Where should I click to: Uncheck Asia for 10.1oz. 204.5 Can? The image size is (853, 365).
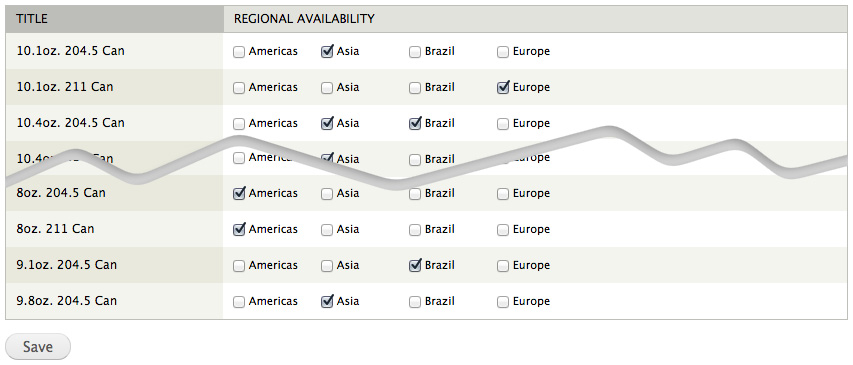[x=327, y=52]
